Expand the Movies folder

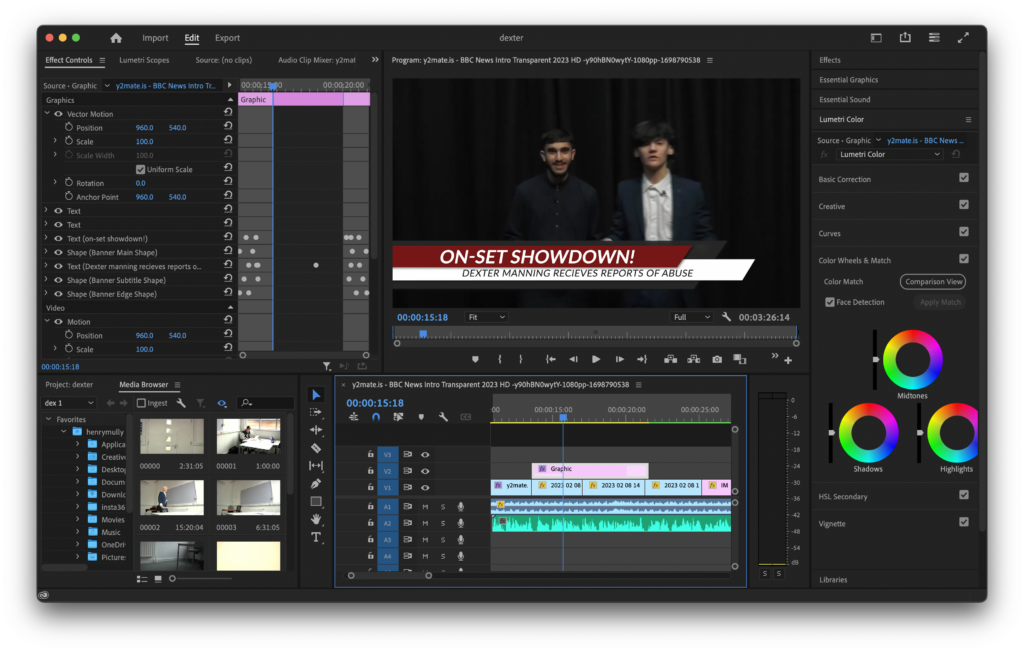pos(78,519)
